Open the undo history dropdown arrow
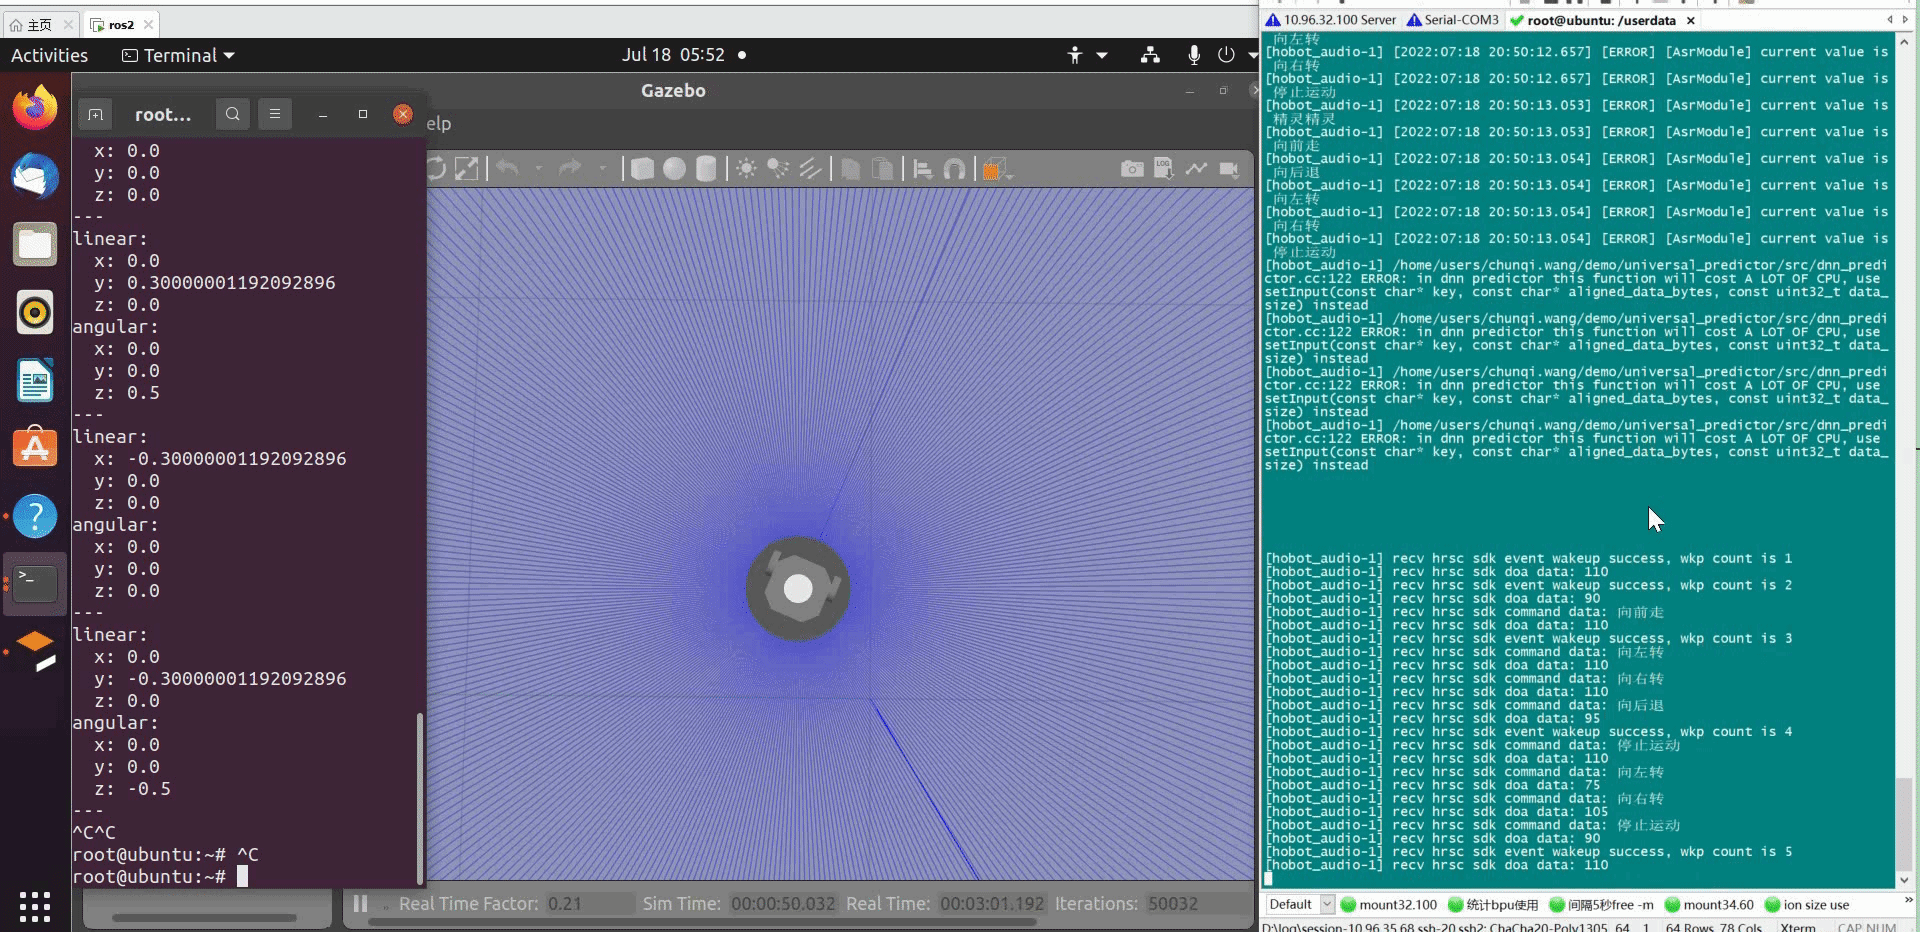 pos(538,169)
